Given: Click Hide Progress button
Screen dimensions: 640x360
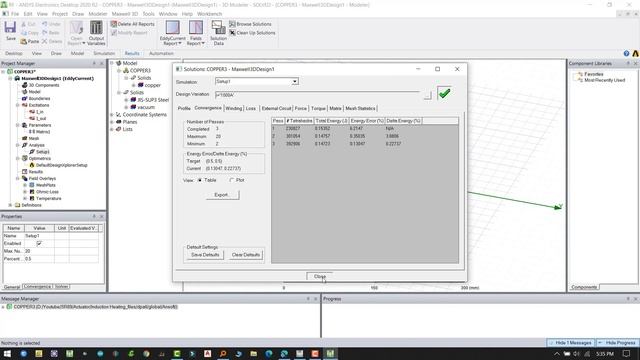Looking at the screenshot, I should pos(617,343).
